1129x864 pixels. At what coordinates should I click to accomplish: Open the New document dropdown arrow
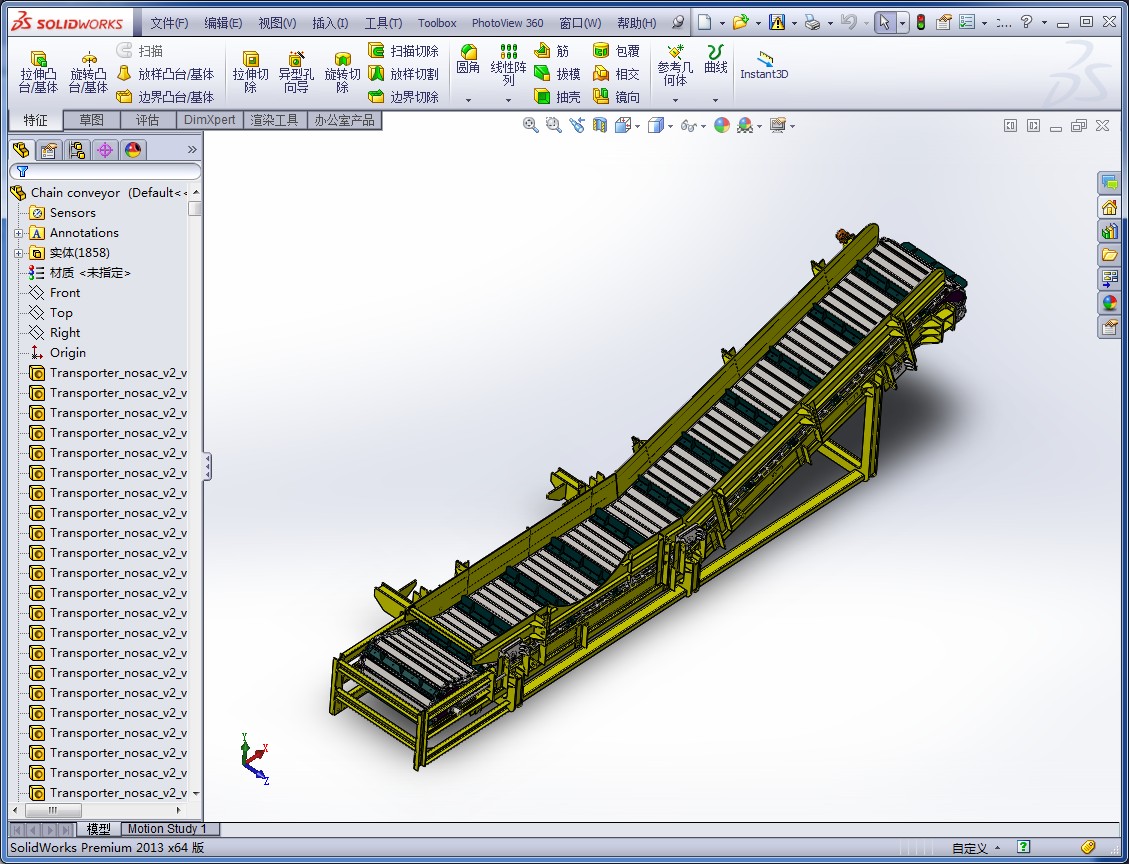722,23
